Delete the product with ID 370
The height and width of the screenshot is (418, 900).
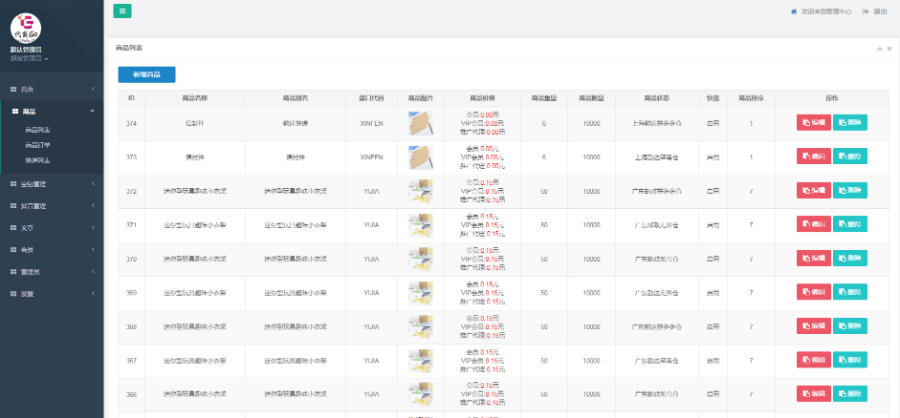pyautogui.click(x=850, y=258)
